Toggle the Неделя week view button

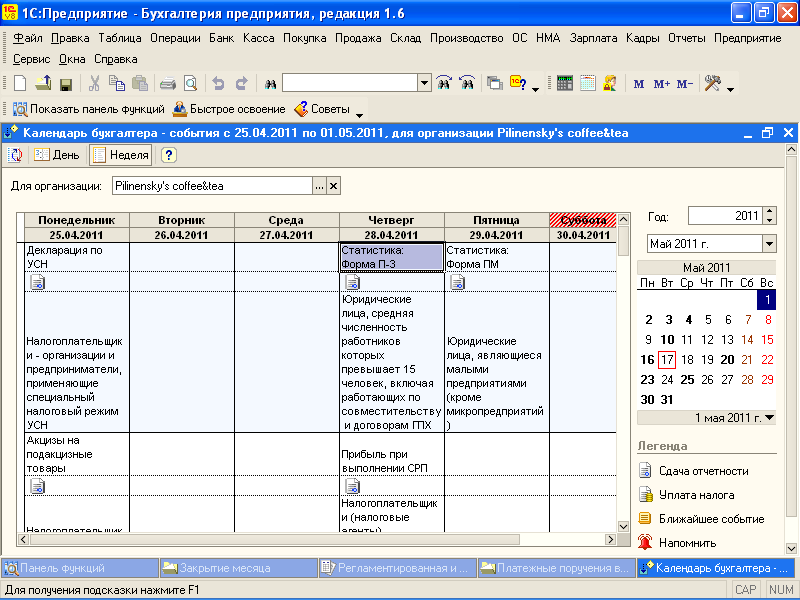[x=121, y=155]
